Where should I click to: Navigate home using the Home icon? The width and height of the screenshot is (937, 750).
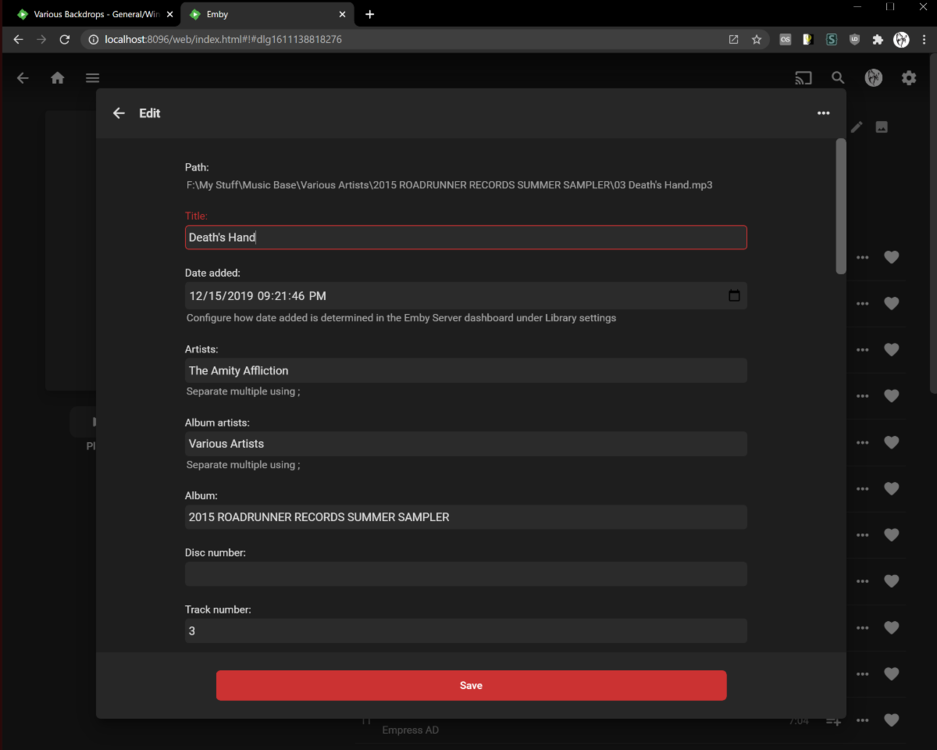point(57,77)
